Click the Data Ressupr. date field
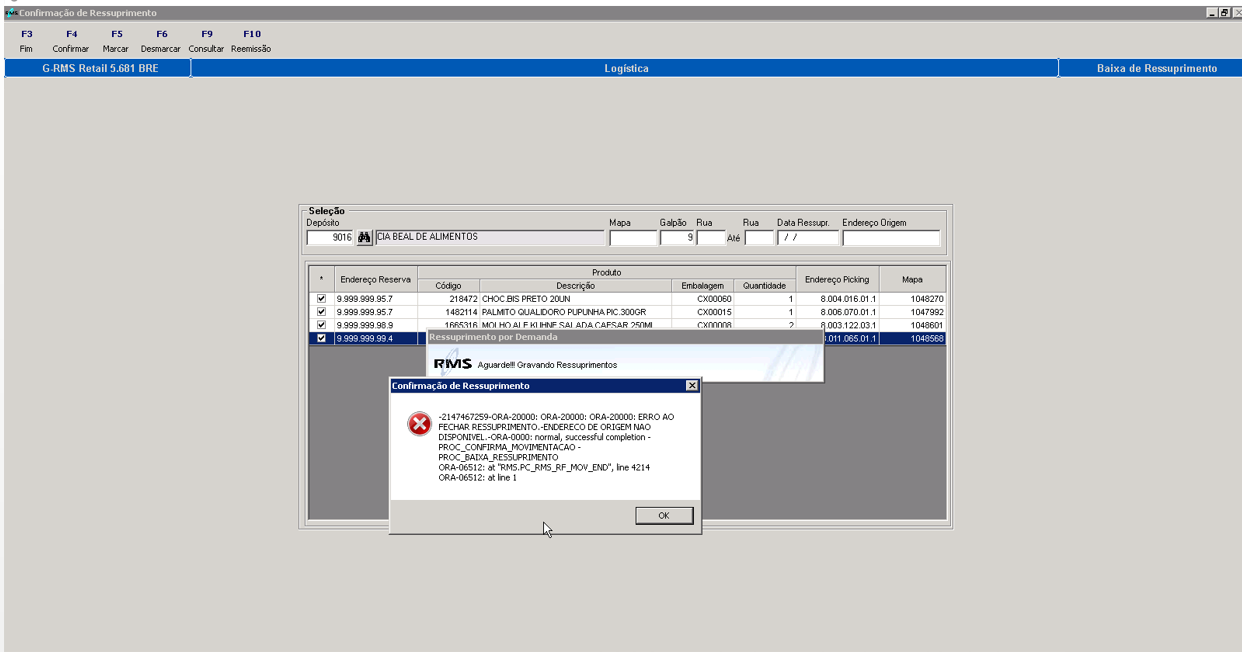1242x652 pixels. (x=808, y=238)
